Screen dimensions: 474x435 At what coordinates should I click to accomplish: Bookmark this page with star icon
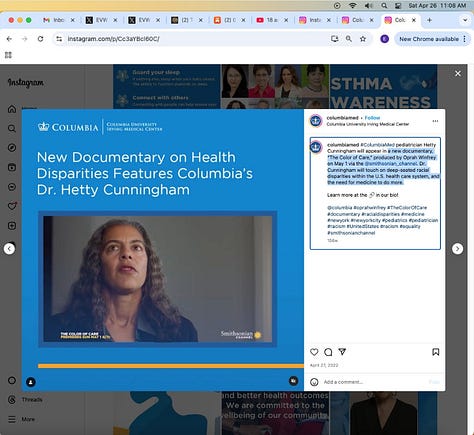[363, 39]
